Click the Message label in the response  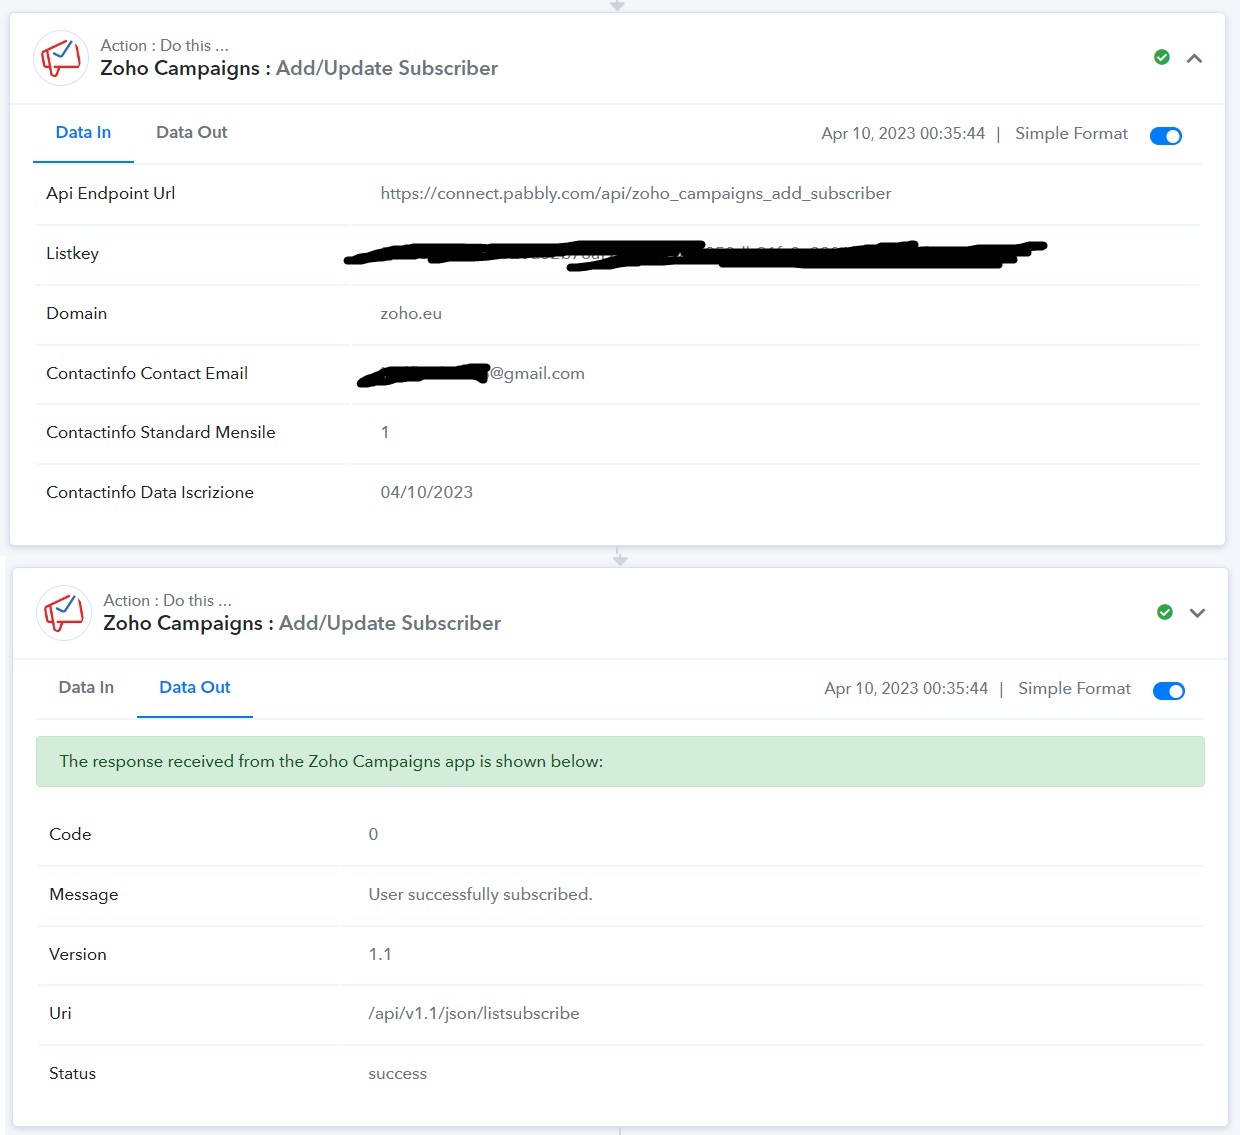tap(84, 894)
